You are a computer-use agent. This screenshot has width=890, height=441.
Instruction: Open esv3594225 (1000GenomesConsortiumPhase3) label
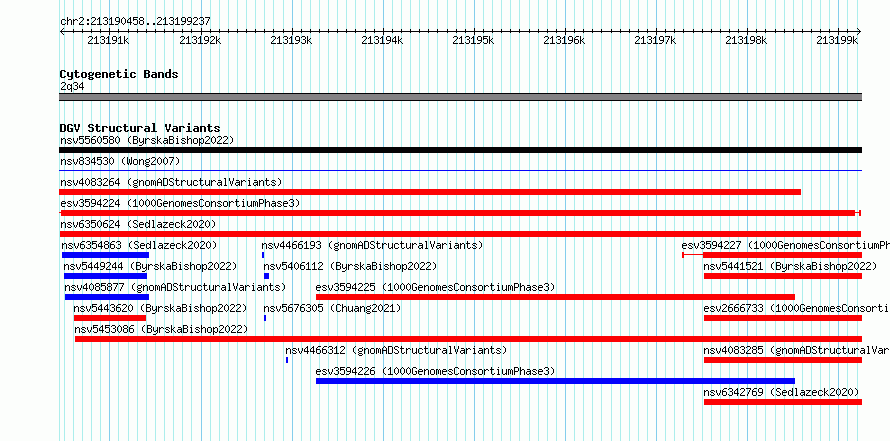[436, 287]
